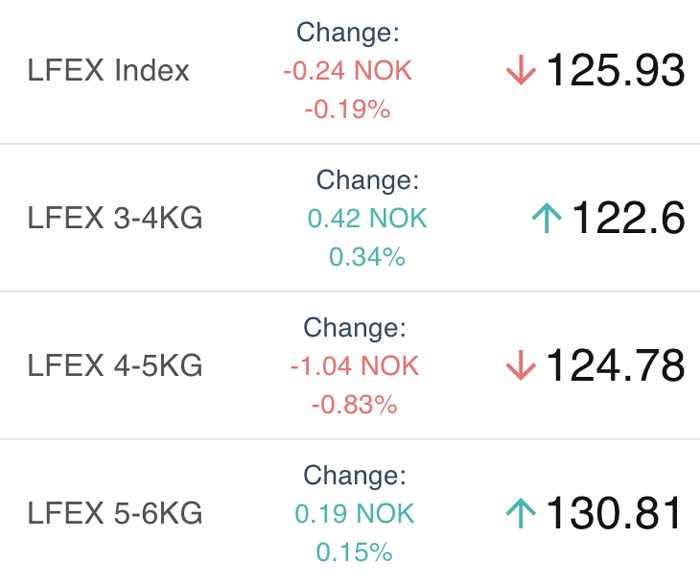Click the -0.24 NOK change value
The image size is (700, 585).
coord(348,71)
